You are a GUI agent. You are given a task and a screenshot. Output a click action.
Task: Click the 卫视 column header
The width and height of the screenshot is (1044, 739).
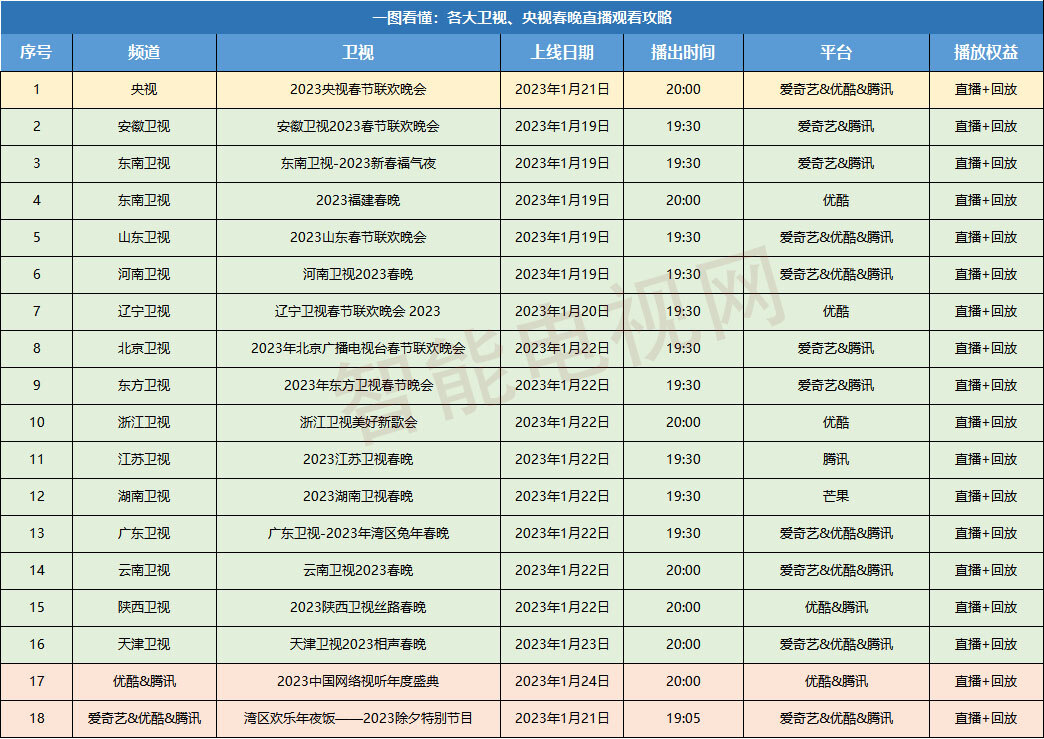point(358,53)
